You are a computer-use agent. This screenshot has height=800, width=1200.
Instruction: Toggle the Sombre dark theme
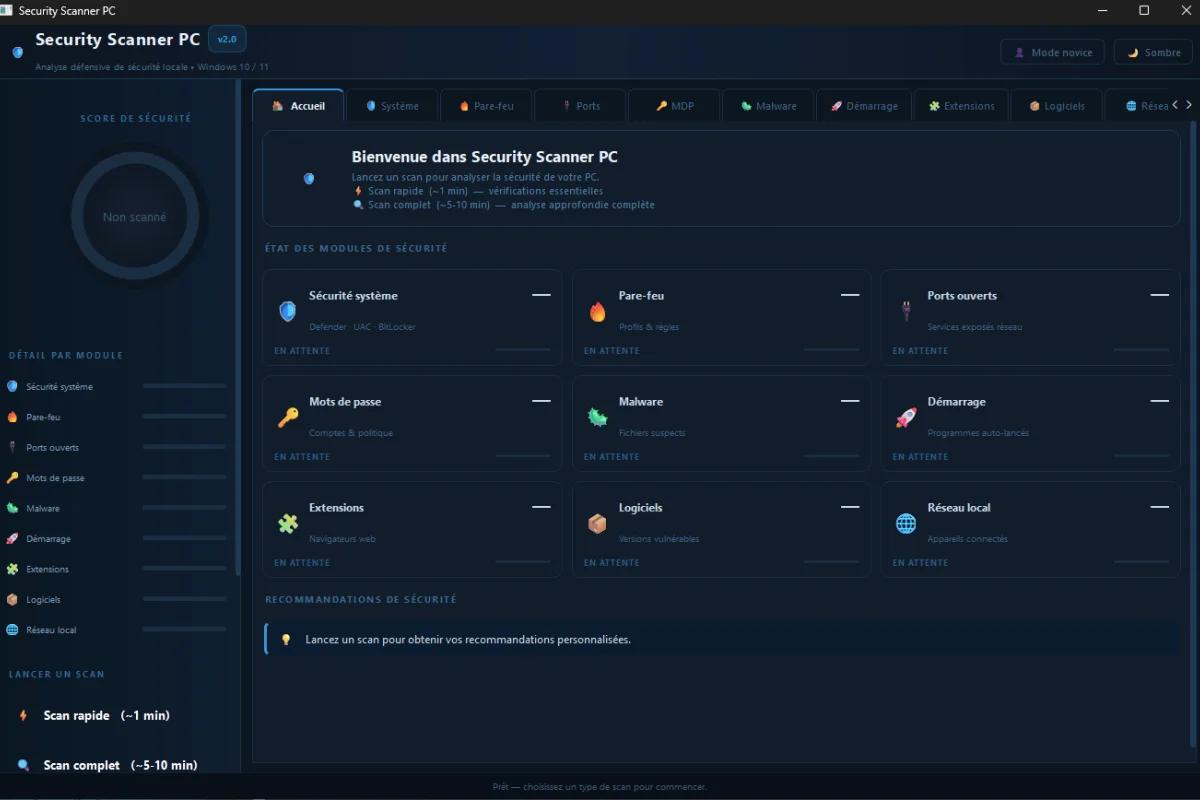click(1152, 51)
